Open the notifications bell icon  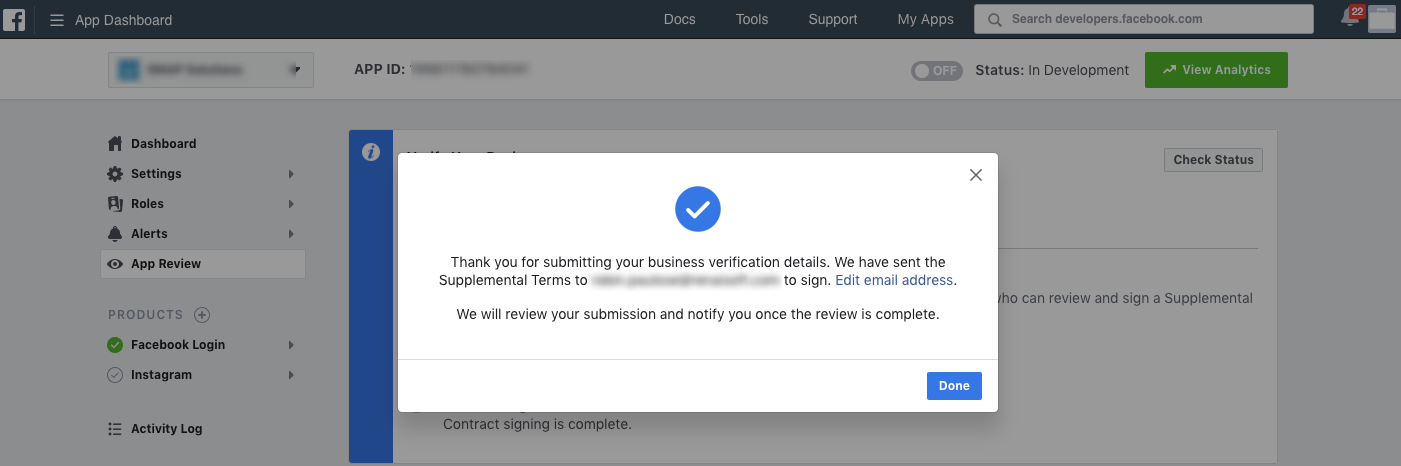1351,17
